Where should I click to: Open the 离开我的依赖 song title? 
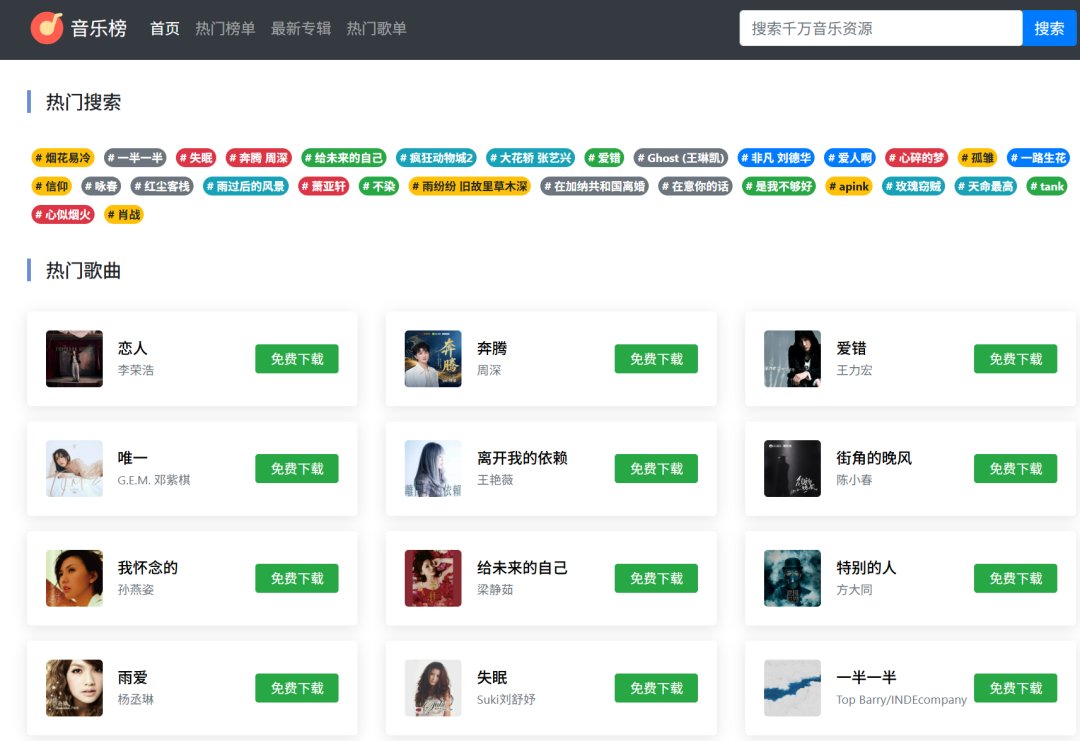coord(522,458)
